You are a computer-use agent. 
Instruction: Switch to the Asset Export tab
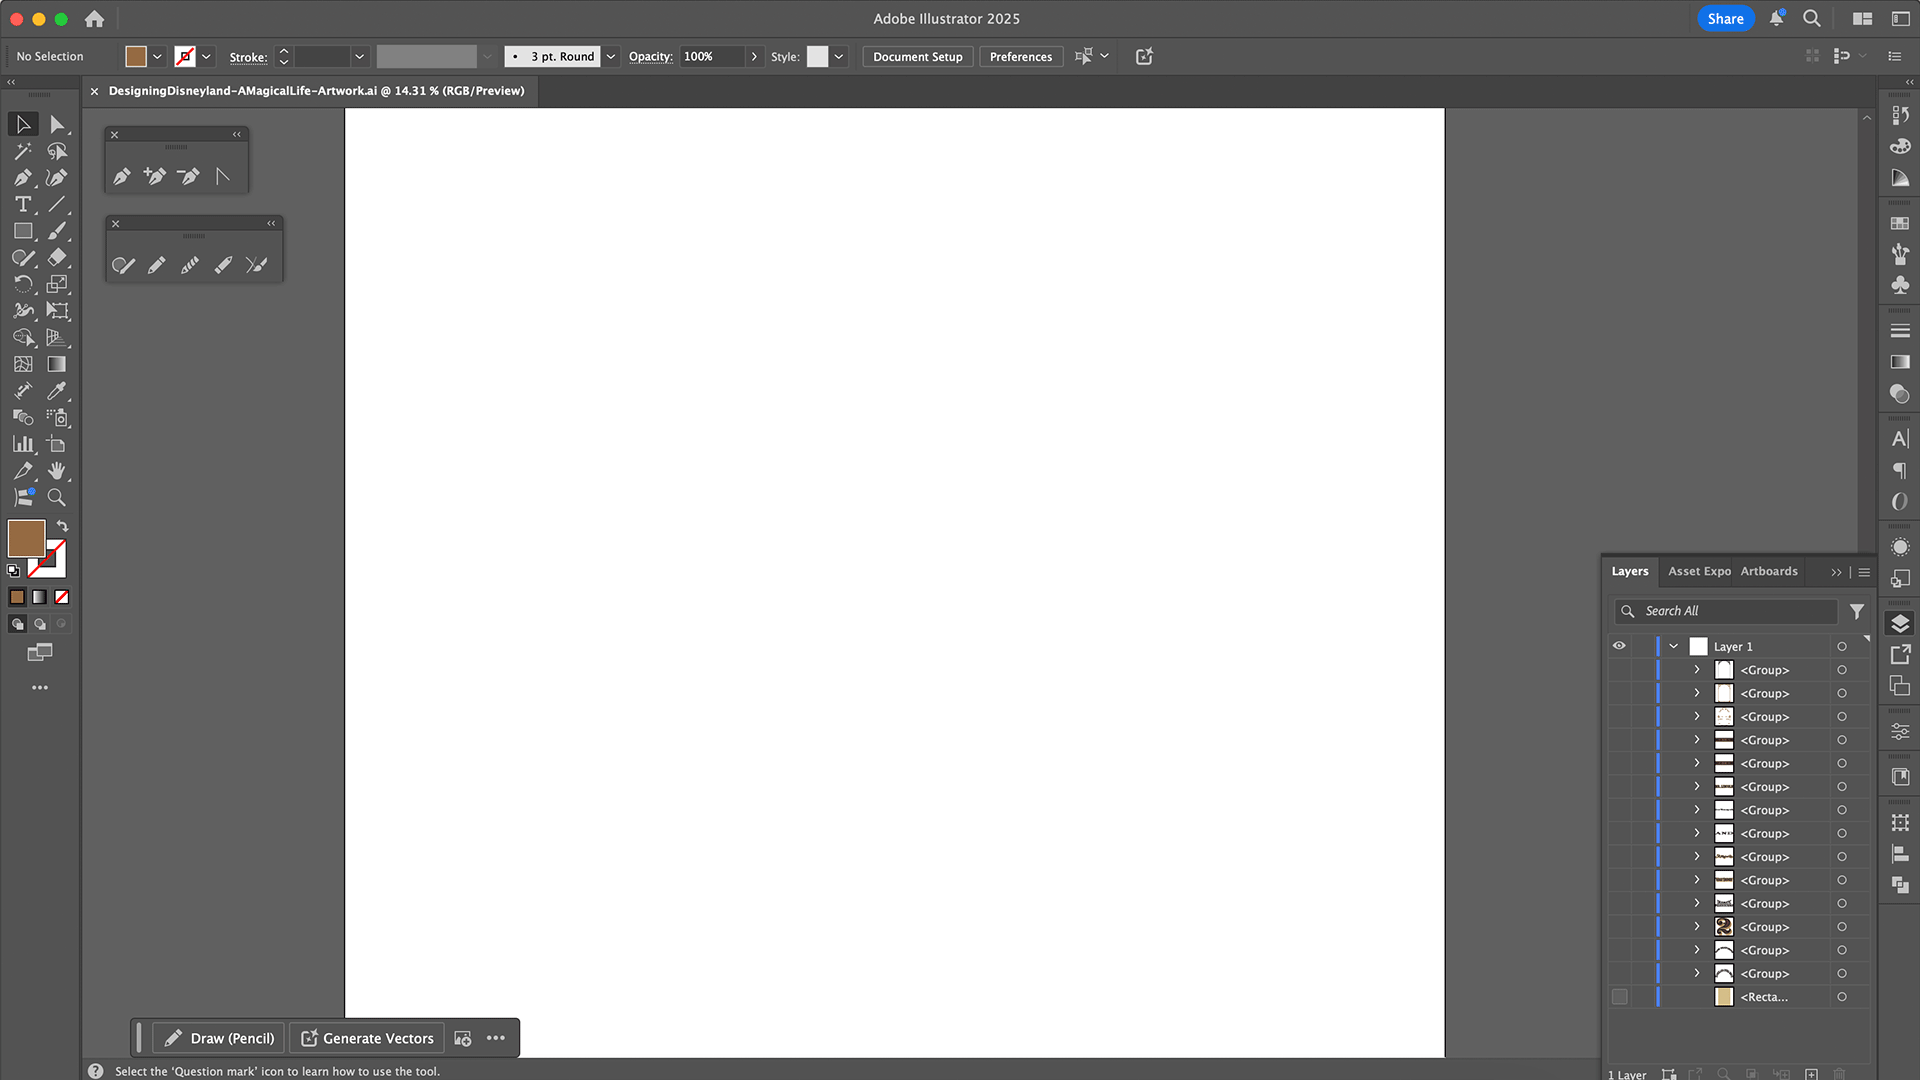coord(1698,571)
